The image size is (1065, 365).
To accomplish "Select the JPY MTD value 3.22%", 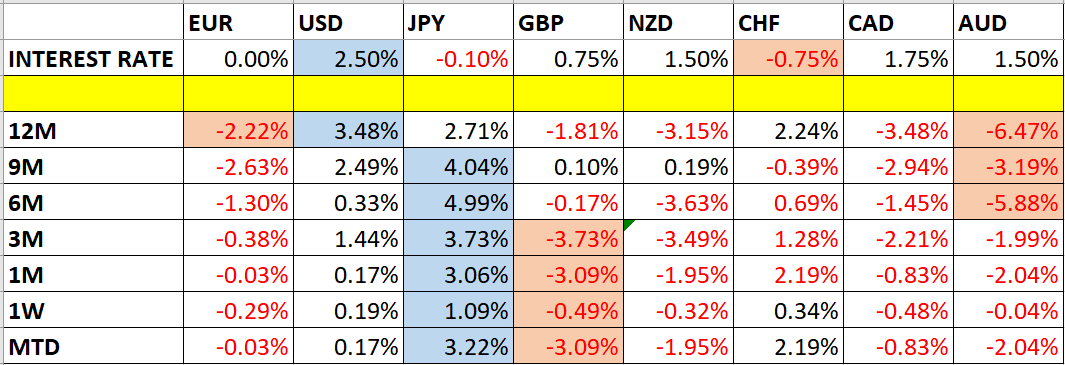I will (x=458, y=347).
